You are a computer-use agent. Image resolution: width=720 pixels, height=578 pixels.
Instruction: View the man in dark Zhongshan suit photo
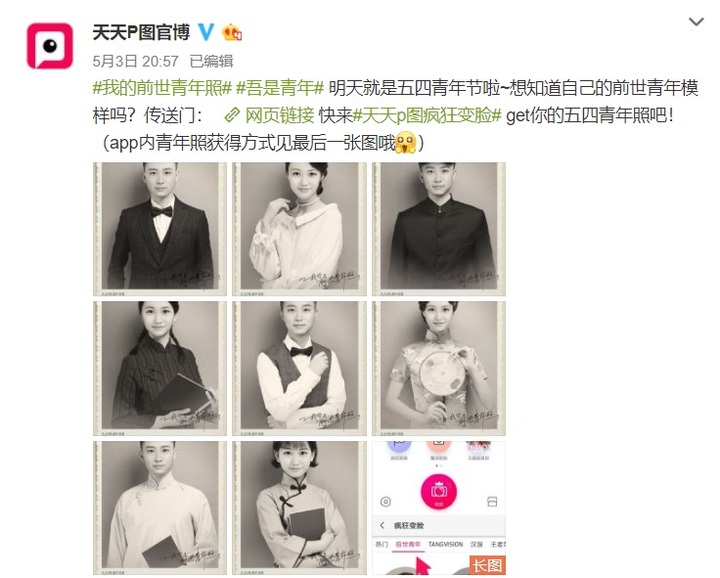[439, 229]
